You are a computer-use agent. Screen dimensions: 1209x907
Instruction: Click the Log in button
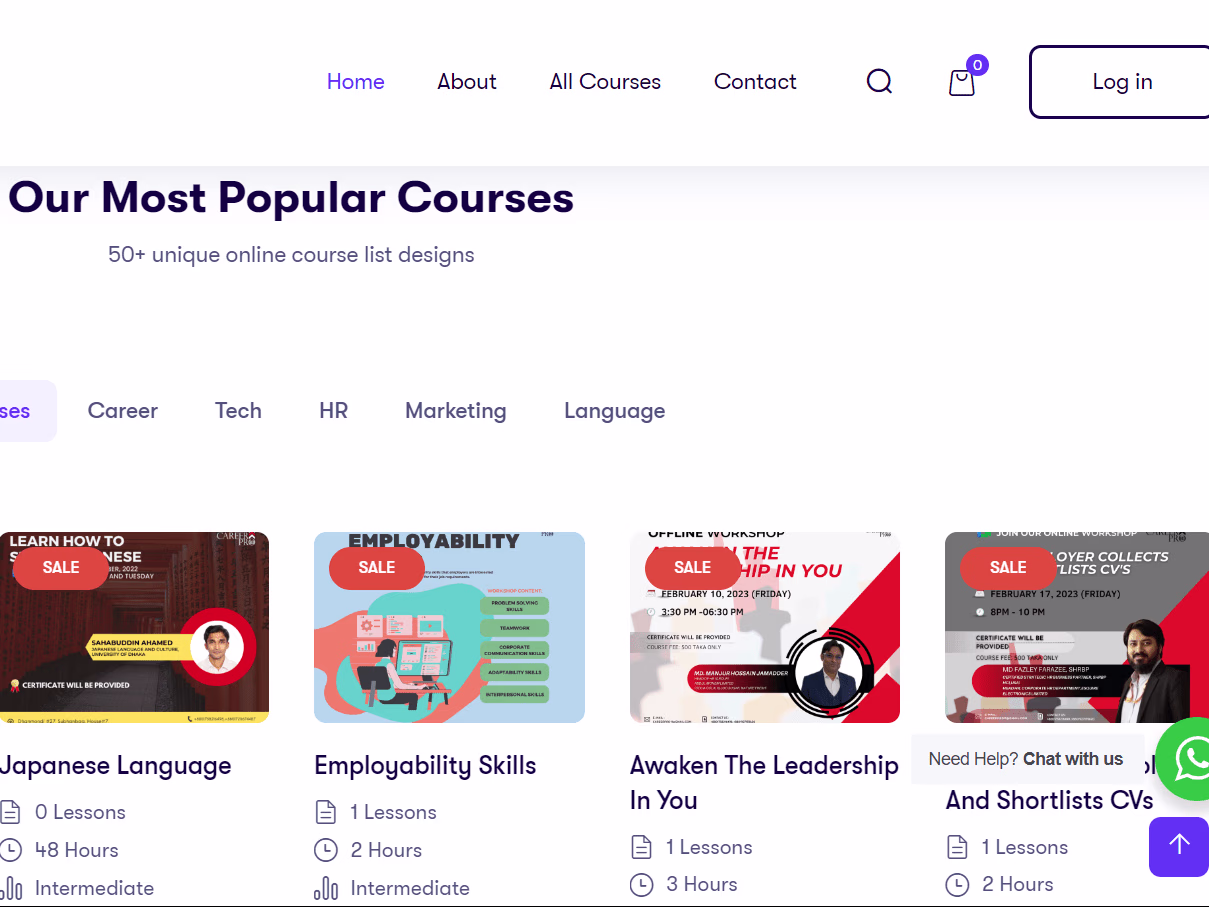click(x=1122, y=82)
